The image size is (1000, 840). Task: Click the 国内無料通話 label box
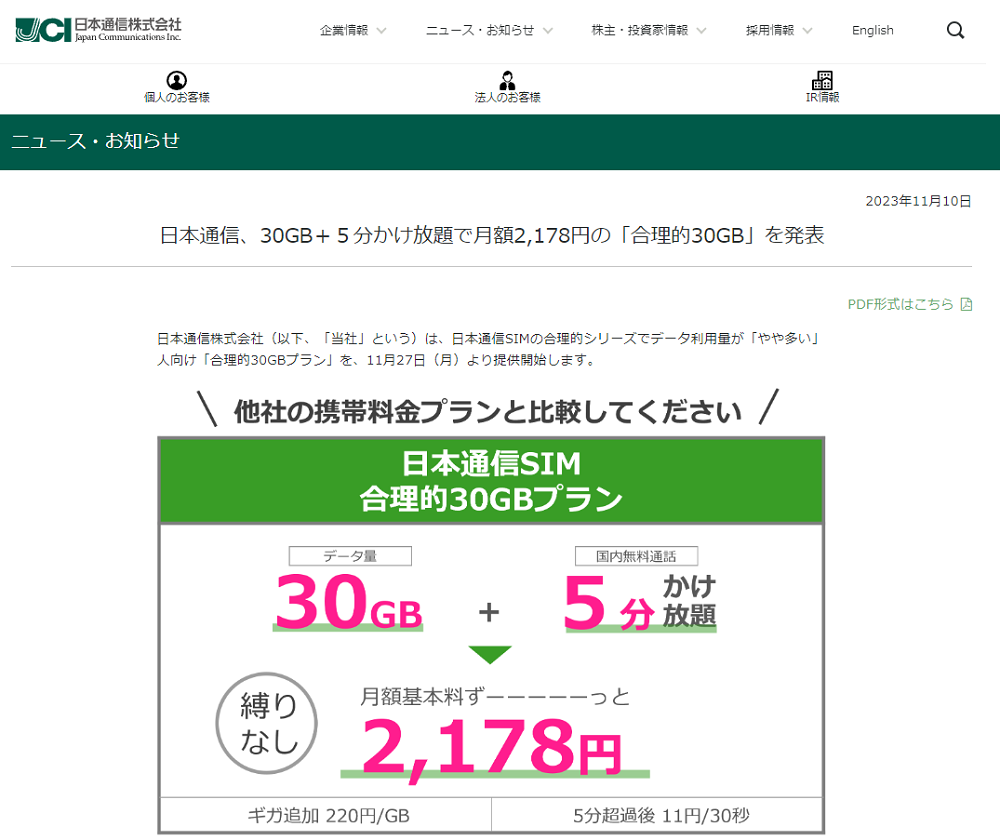click(x=636, y=556)
